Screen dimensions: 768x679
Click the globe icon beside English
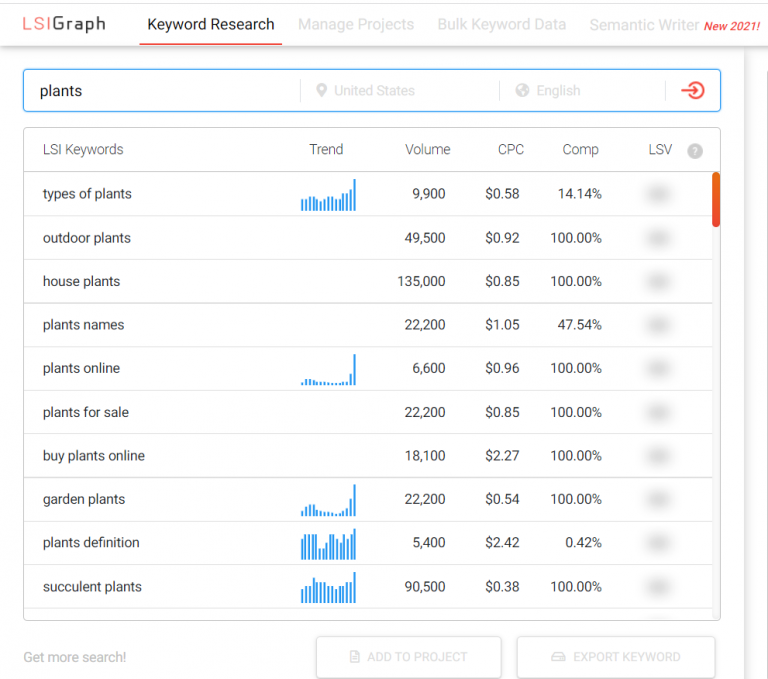[522, 91]
